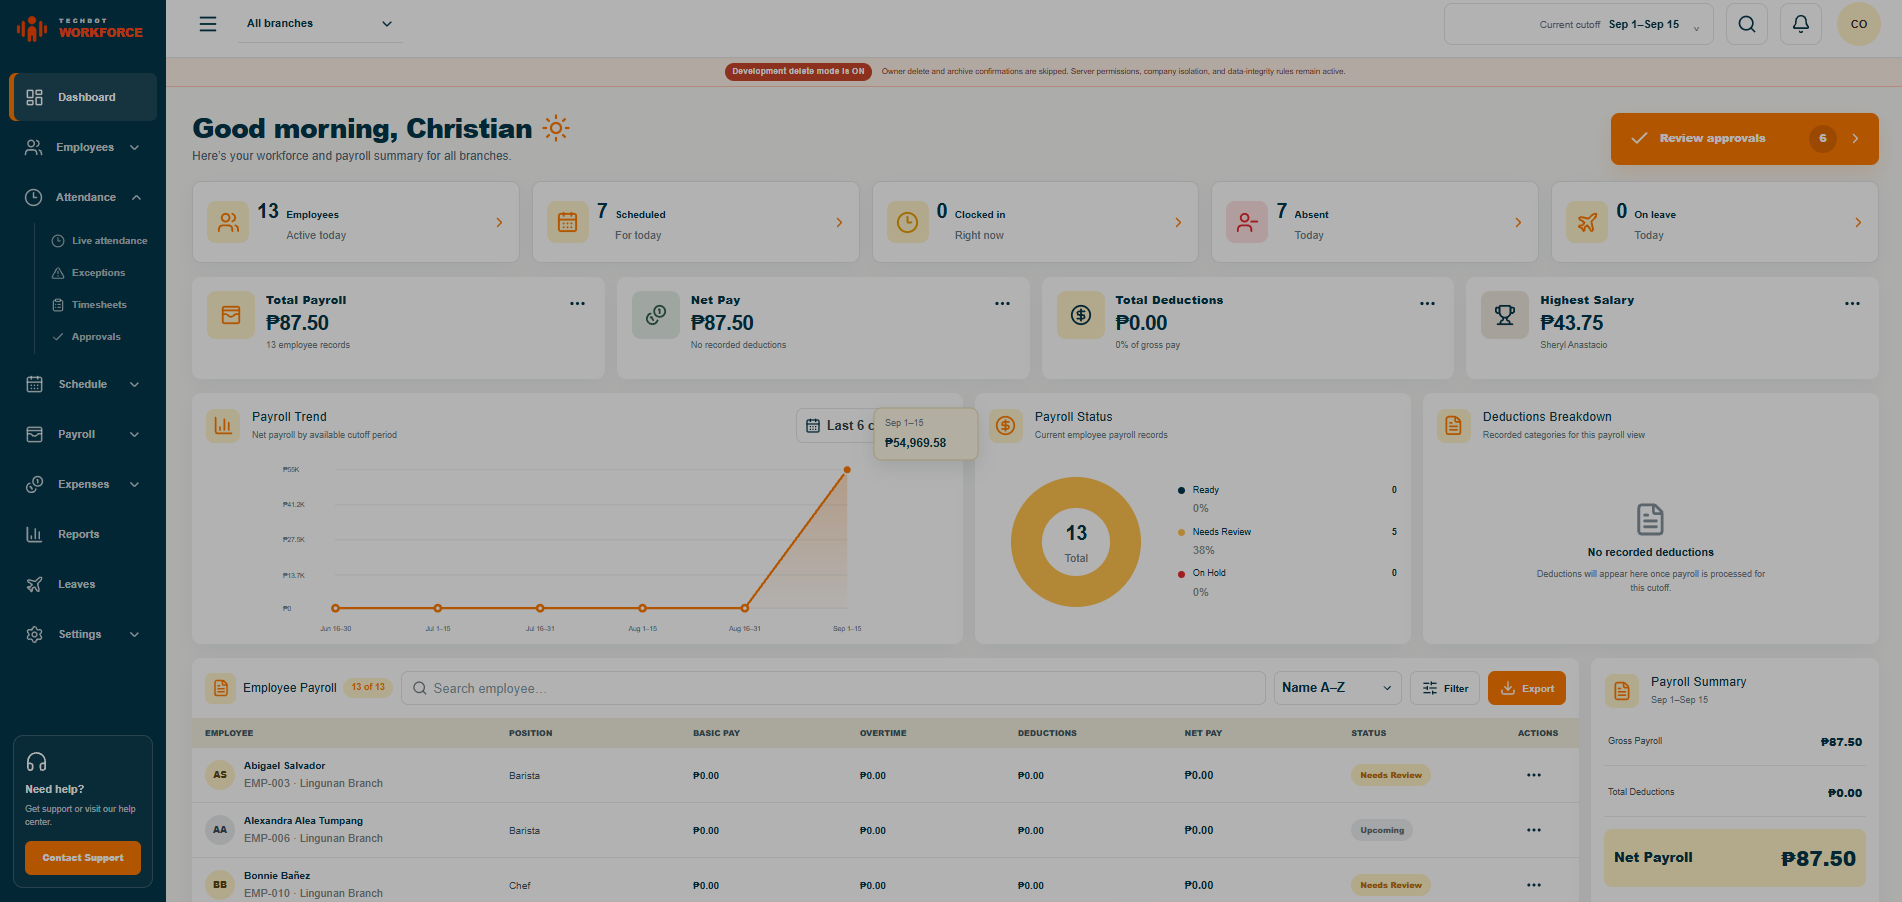Open the CO user avatar menu

[x=1859, y=24]
